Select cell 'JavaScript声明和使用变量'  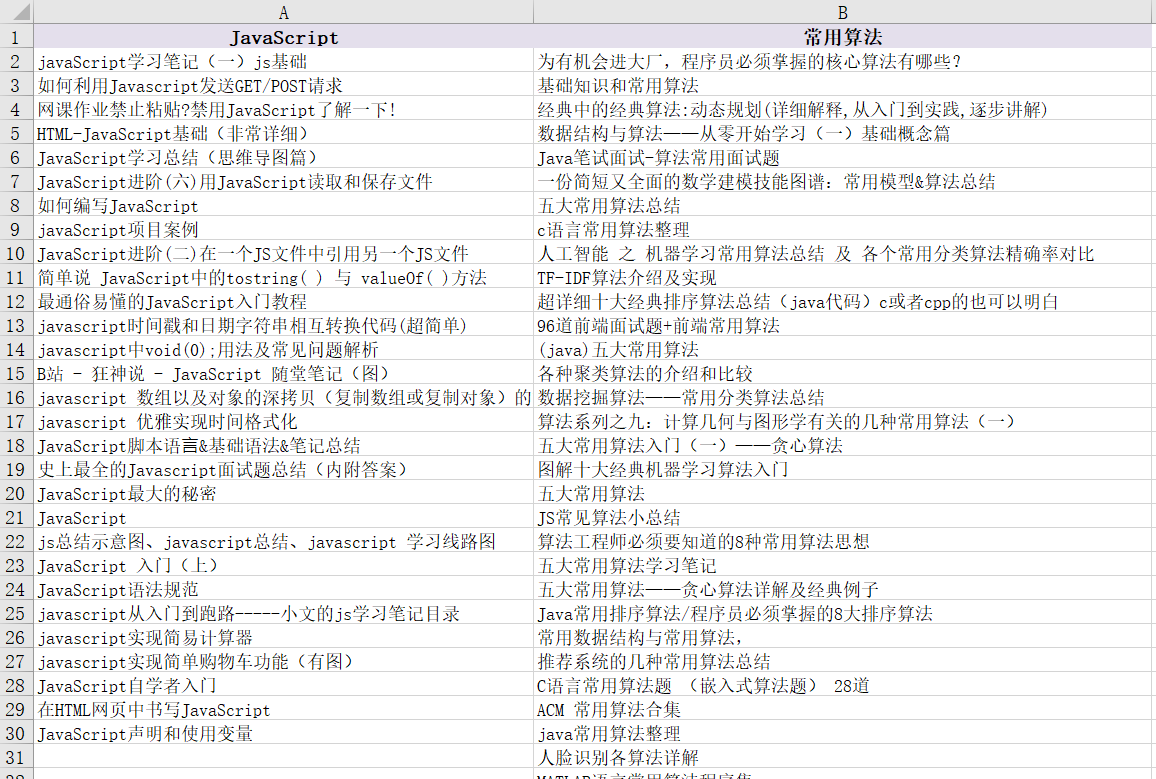click(284, 733)
